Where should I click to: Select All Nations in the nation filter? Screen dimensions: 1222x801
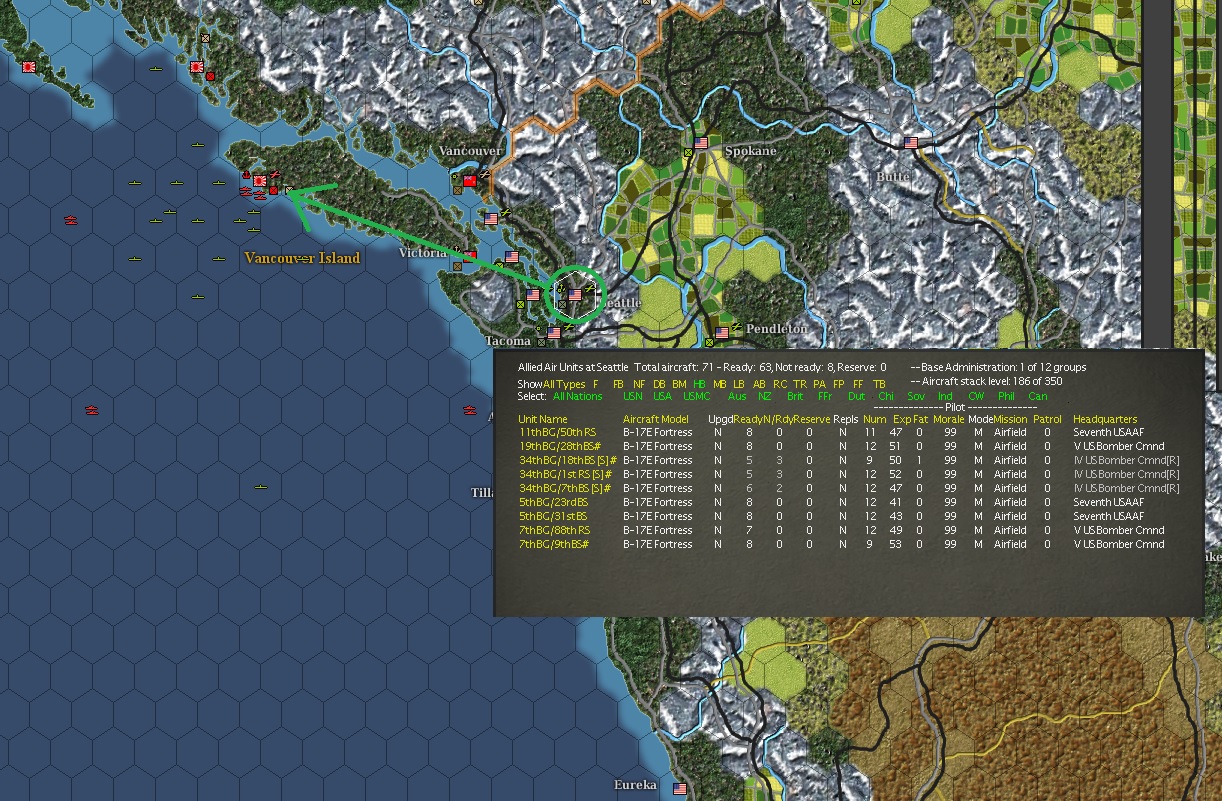pos(578,396)
